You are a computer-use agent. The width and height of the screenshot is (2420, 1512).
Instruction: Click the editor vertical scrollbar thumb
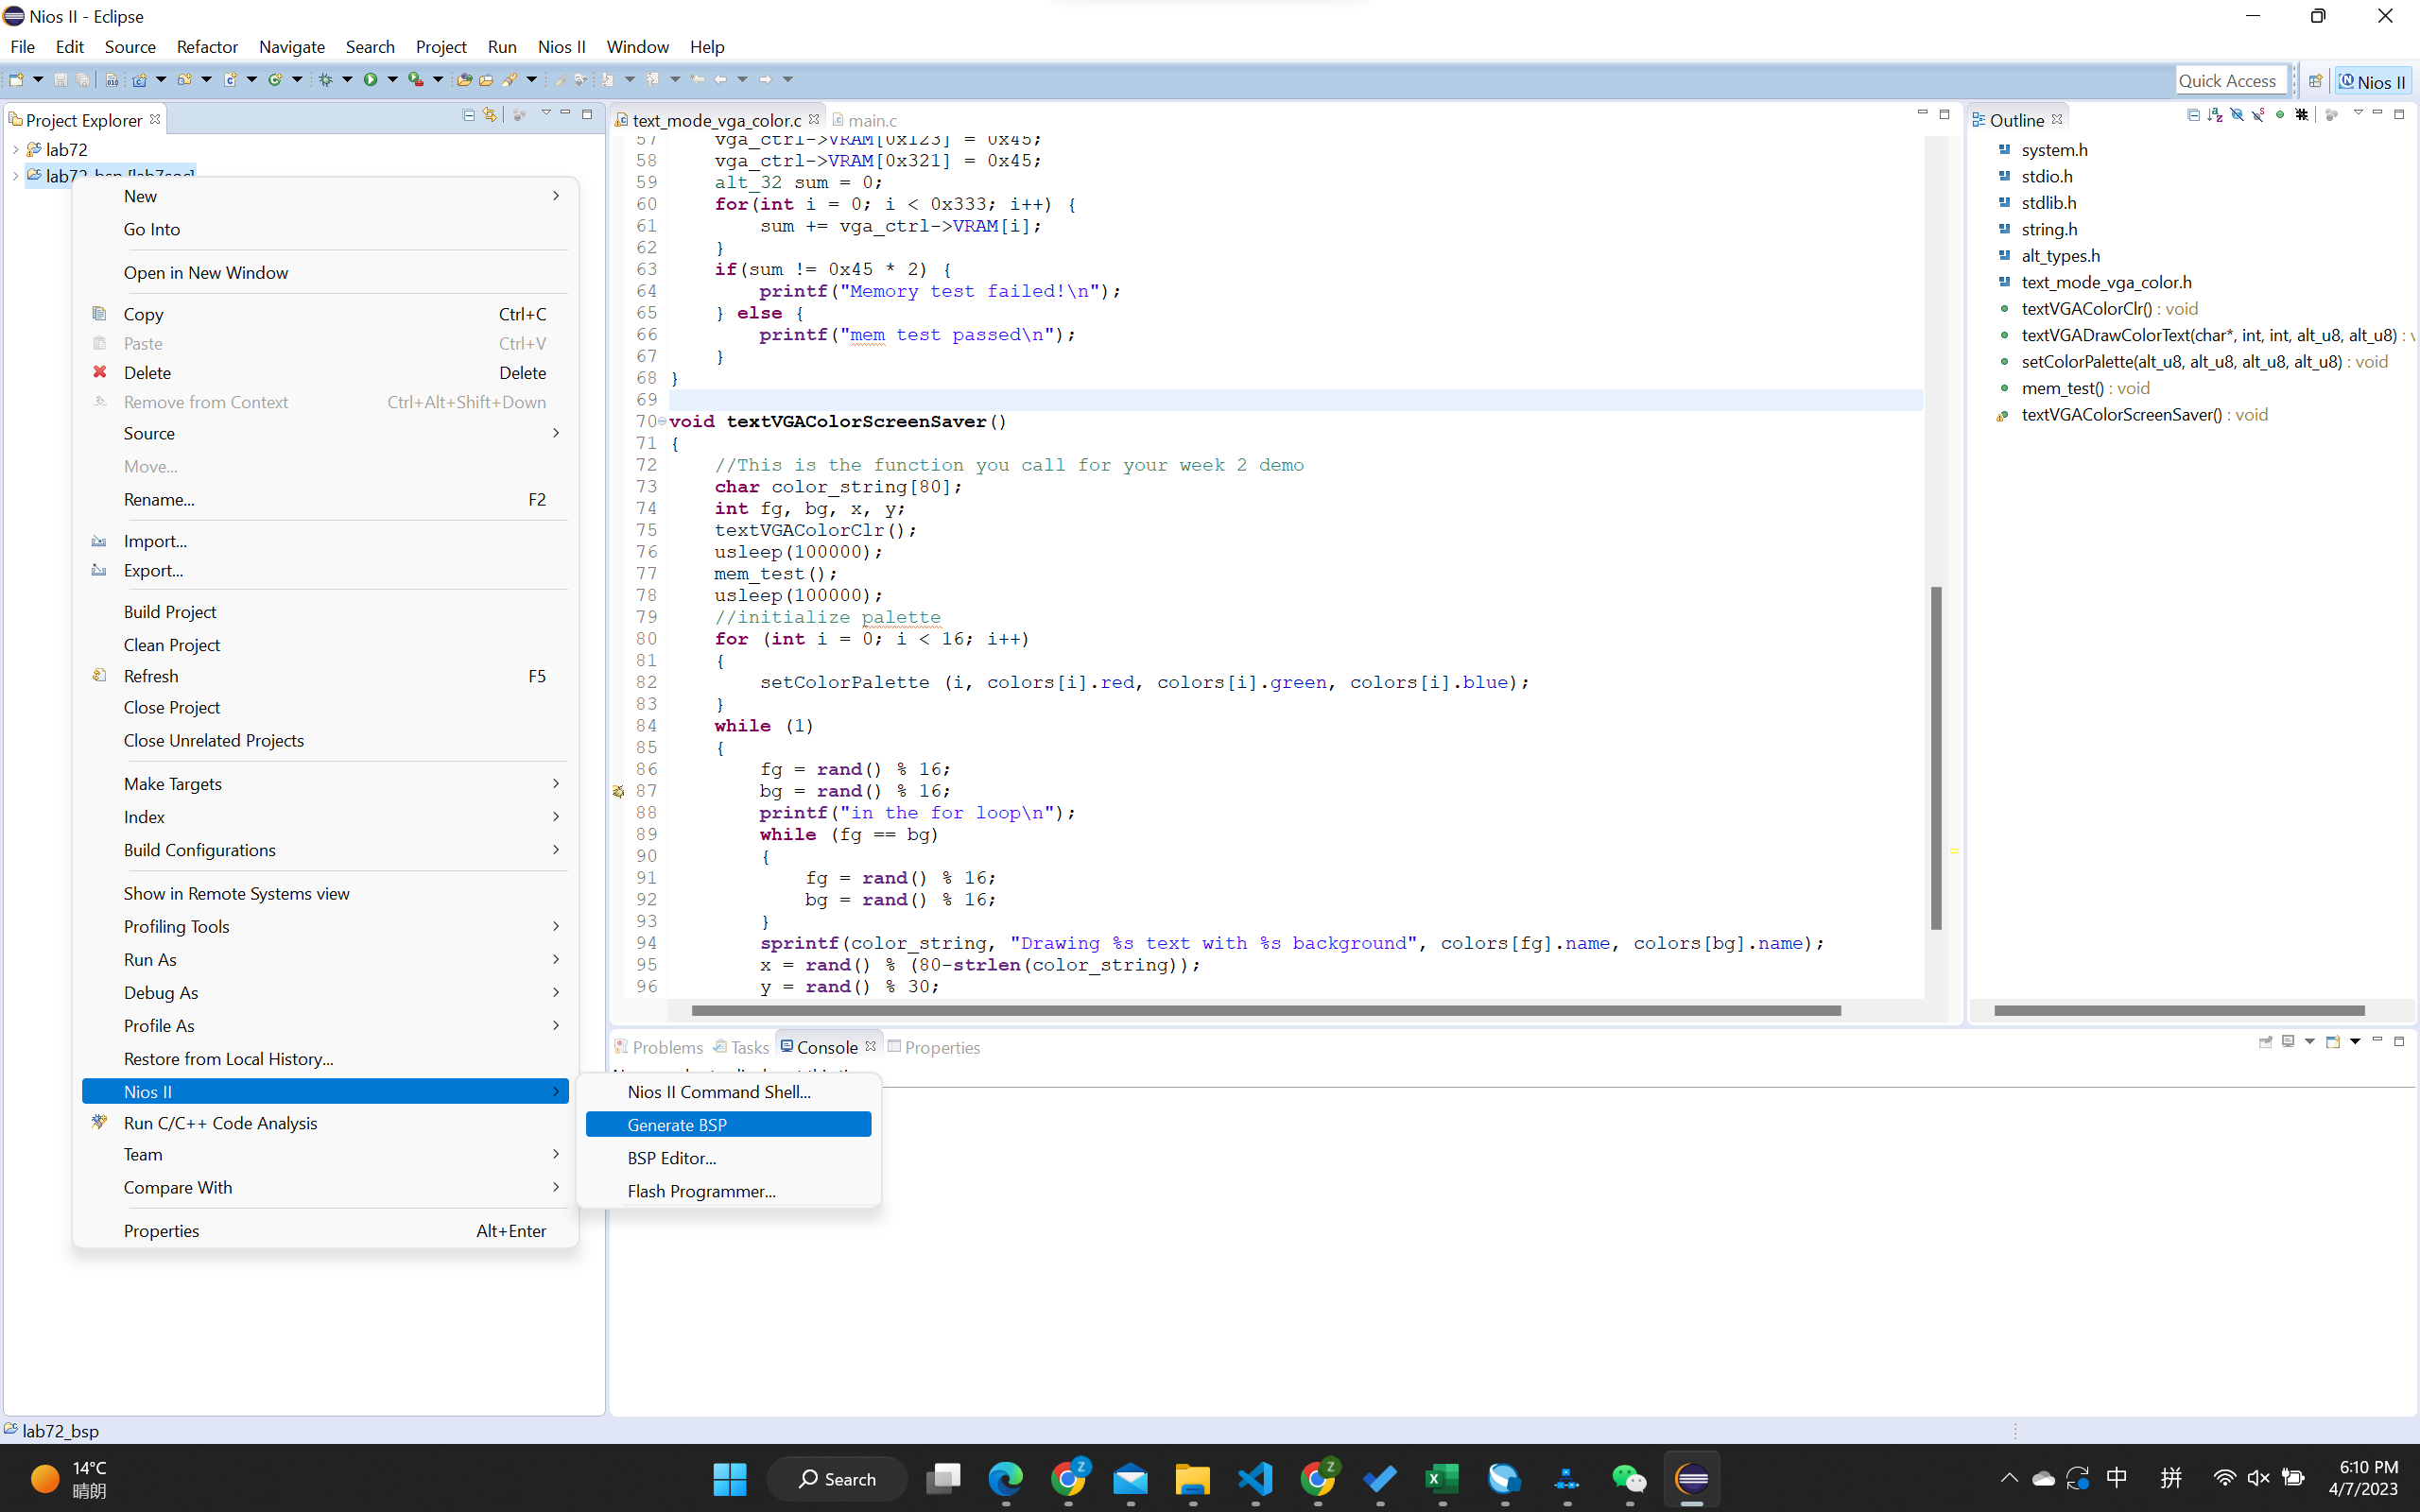pos(1936,757)
